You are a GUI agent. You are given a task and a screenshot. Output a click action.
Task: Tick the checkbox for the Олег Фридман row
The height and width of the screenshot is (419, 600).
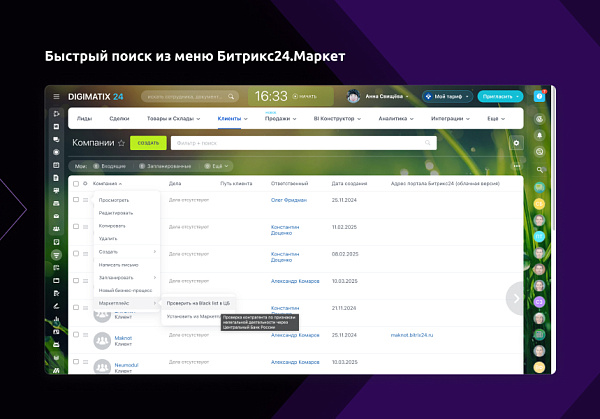(76, 200)
